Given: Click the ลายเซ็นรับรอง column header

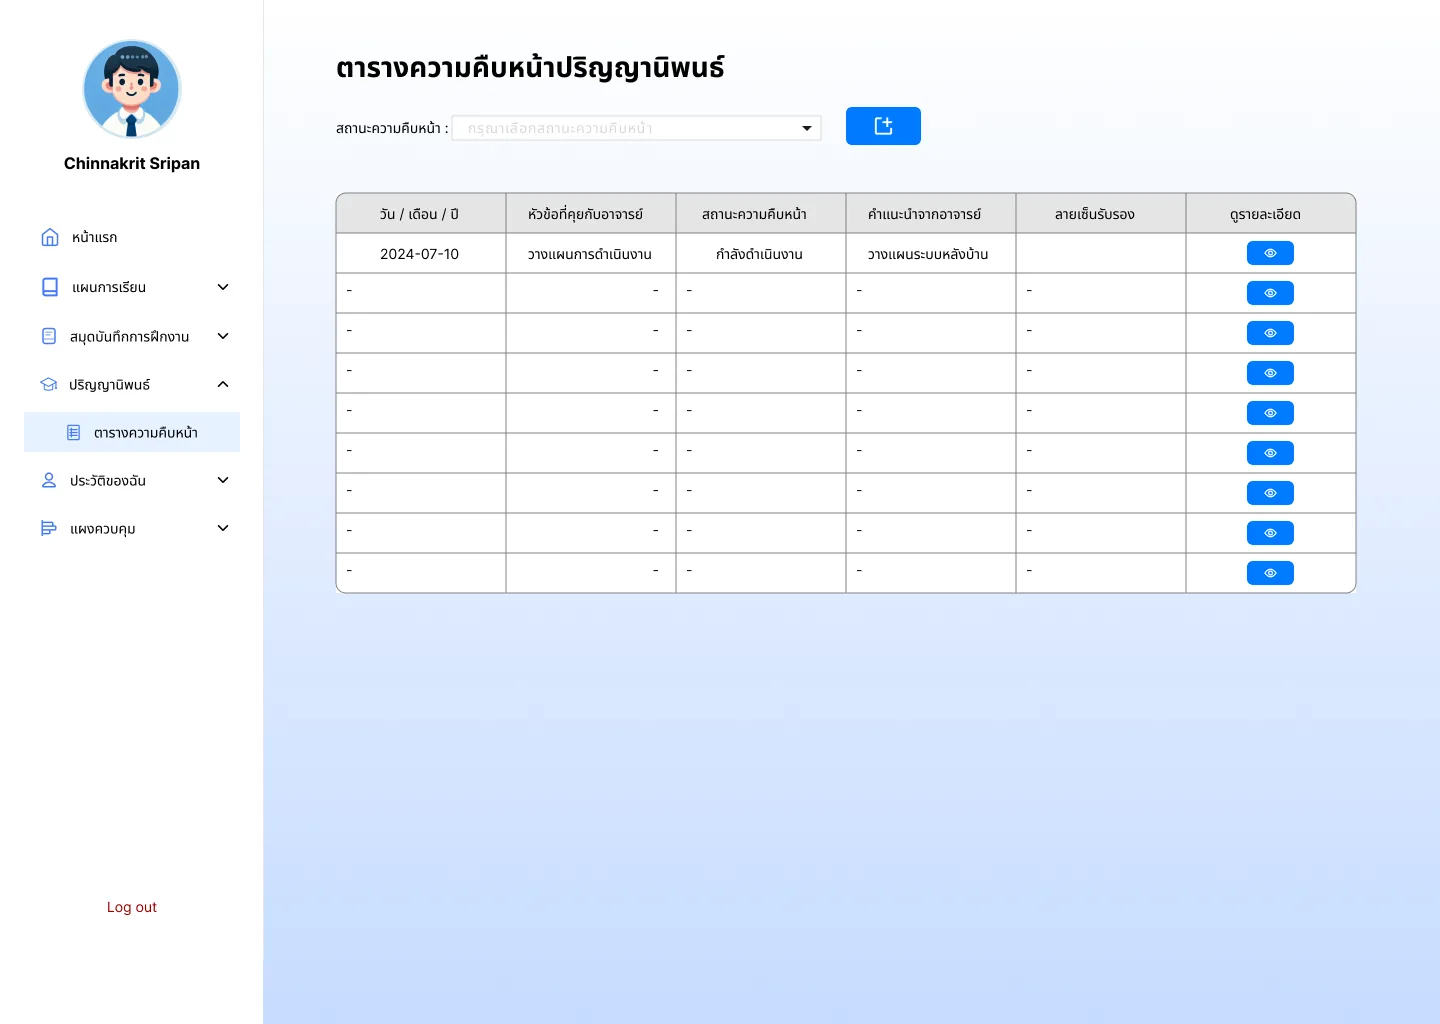Looking at the screenshot, I should click(x=1100, y=214).
